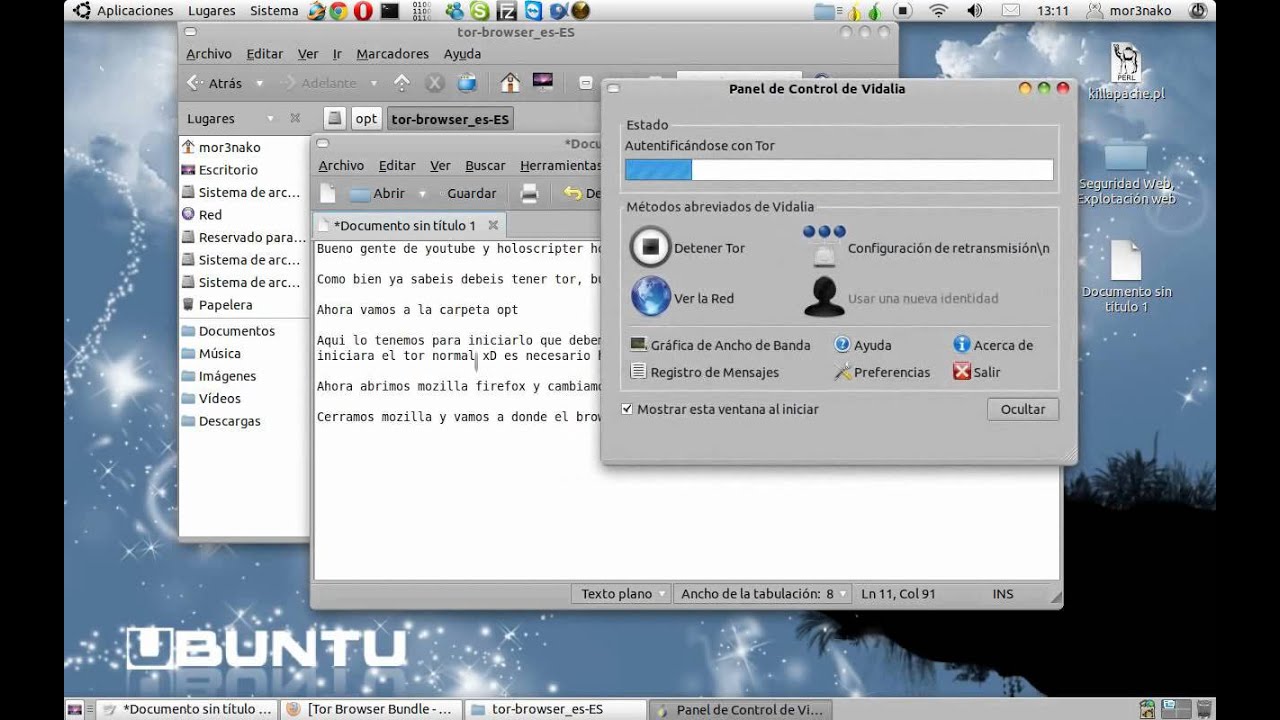This screenshot has height=720, width=1280.
Task: Click the volume icon in system tray
Action: [975, 11]
